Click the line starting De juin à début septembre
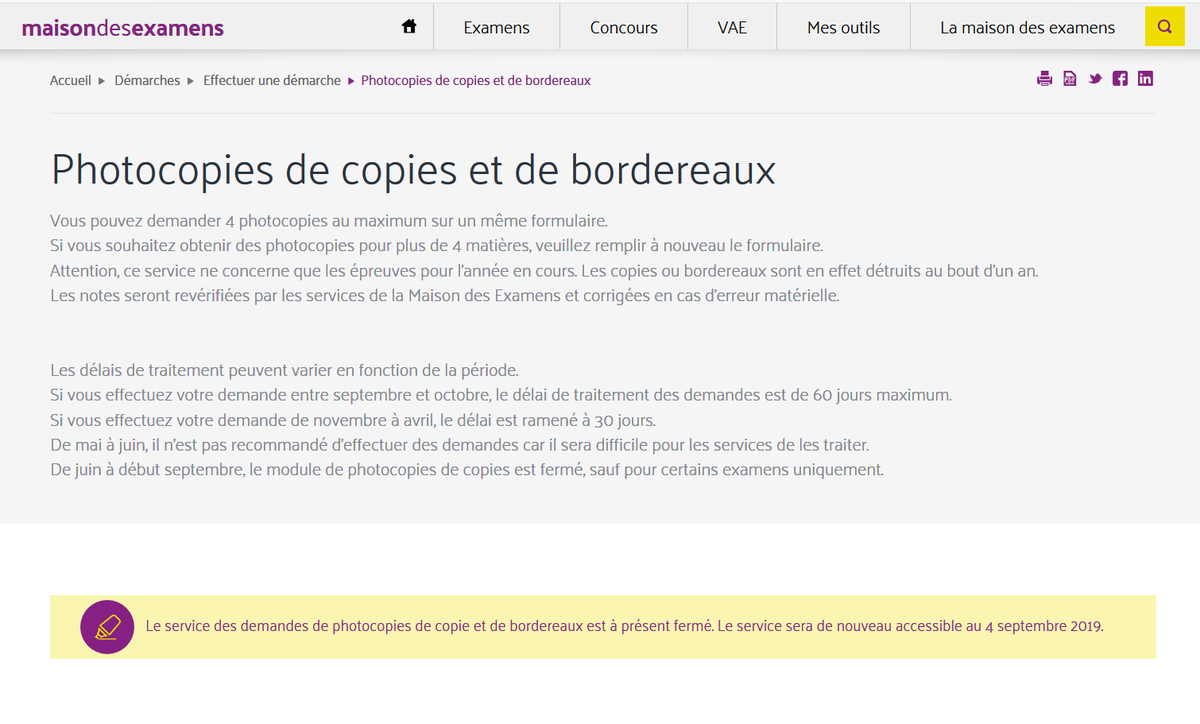The height and width of the screenshot is (724, 1200). (467, 470)
